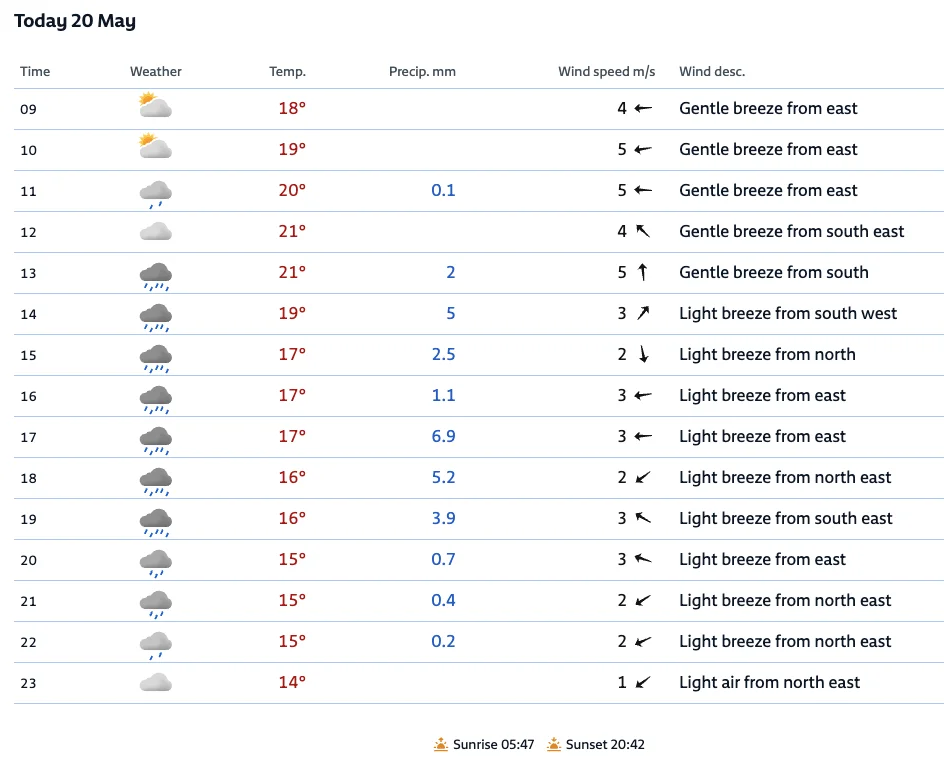Click the 6.9 precipitation value at 17
This screenshot has height=768, width=944.
tap(443, 436)
